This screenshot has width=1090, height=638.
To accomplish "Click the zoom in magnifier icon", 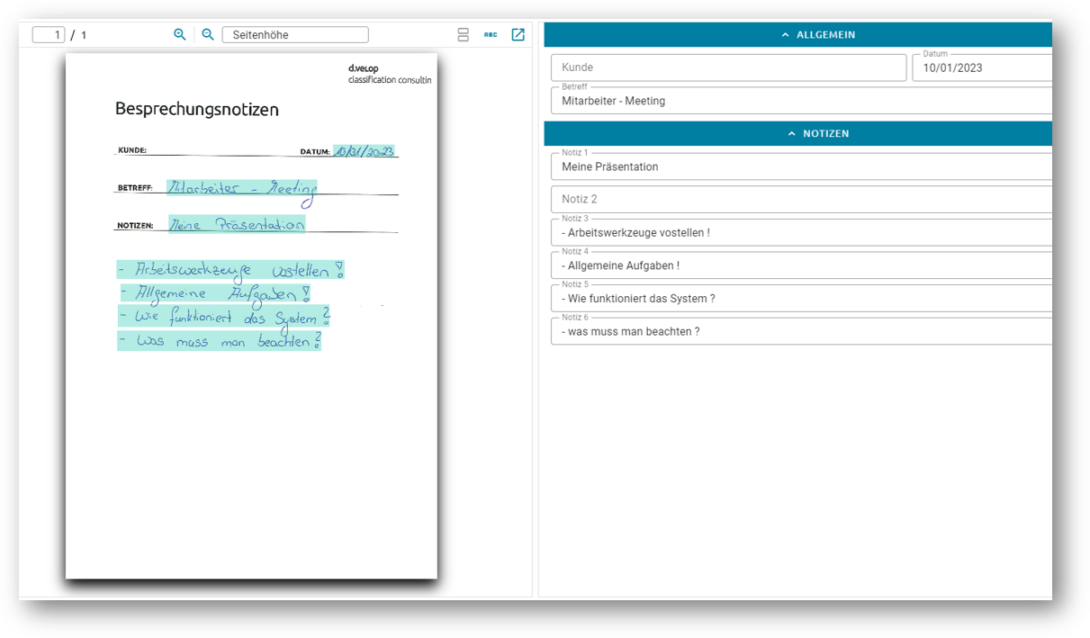I will 179,34.
